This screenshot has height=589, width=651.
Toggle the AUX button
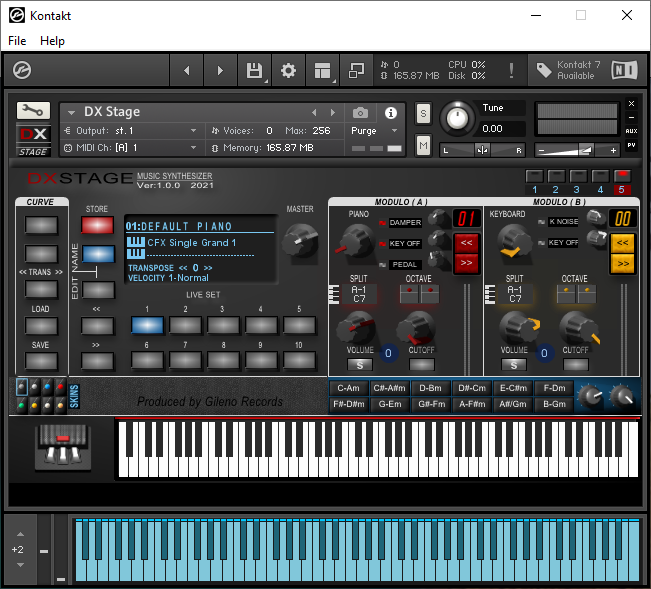(631, 131)
